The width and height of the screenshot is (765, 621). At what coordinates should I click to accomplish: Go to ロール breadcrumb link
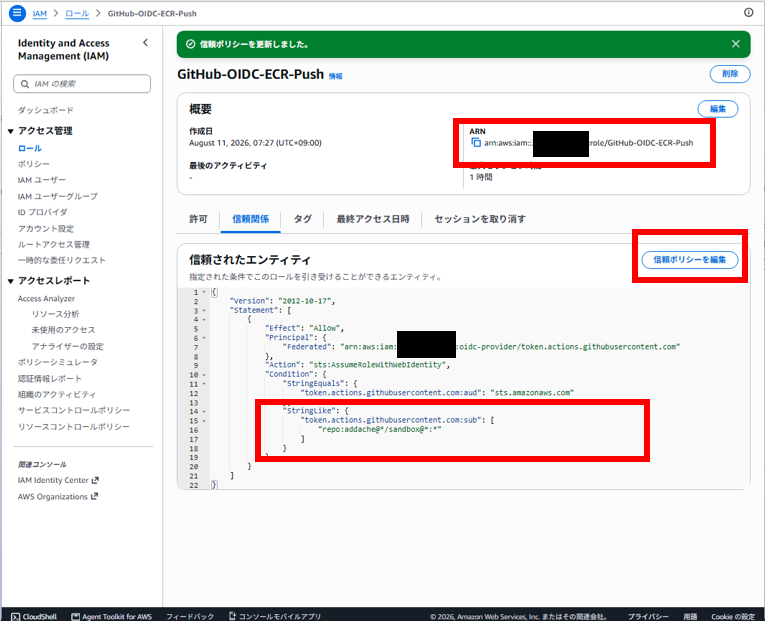tap(77, 14)
